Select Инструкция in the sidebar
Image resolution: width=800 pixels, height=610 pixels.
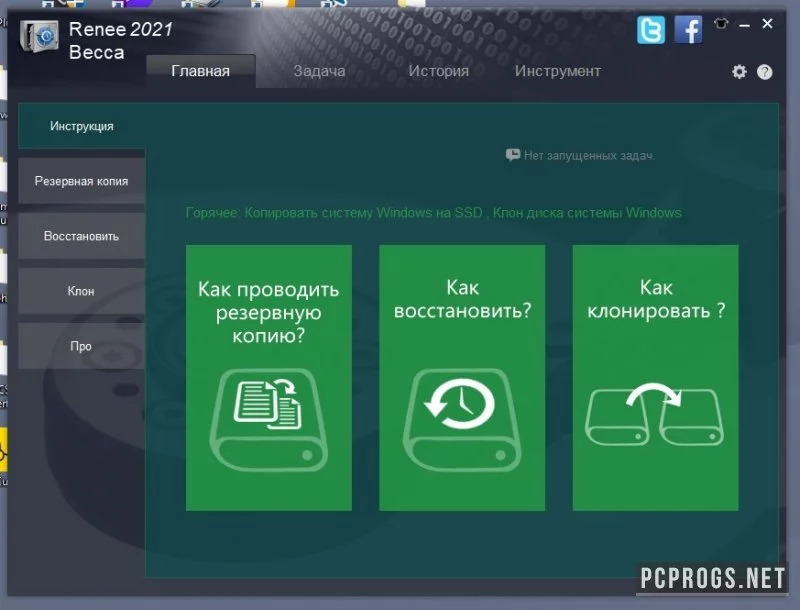point(82,126)
